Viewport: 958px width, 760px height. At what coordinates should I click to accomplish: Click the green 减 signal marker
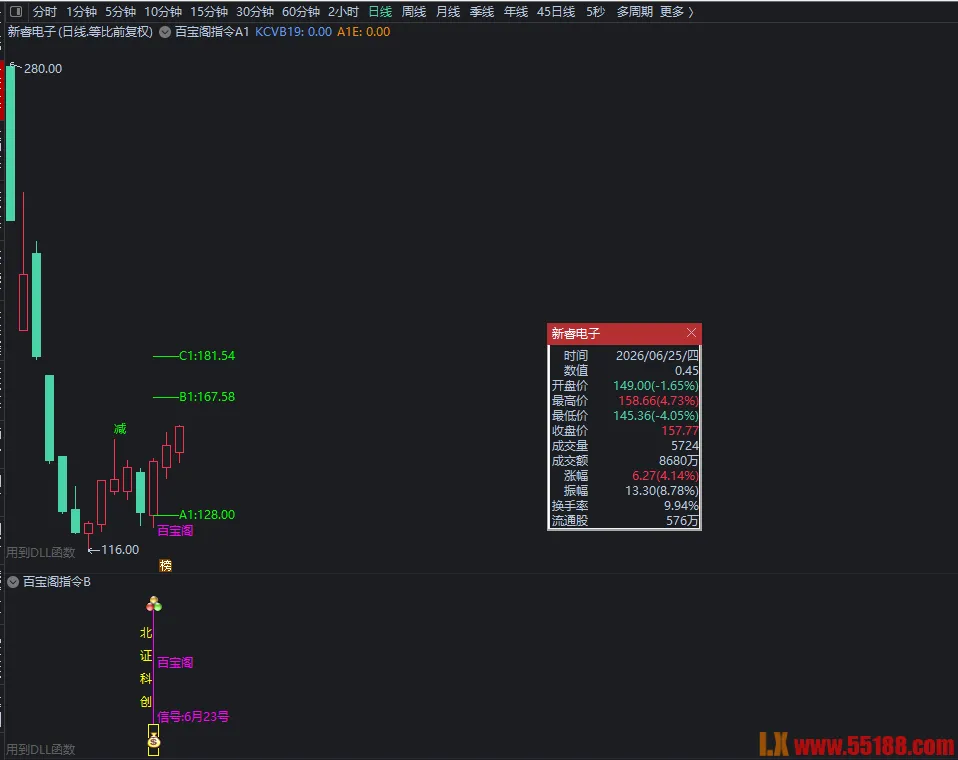coord(120,429)
